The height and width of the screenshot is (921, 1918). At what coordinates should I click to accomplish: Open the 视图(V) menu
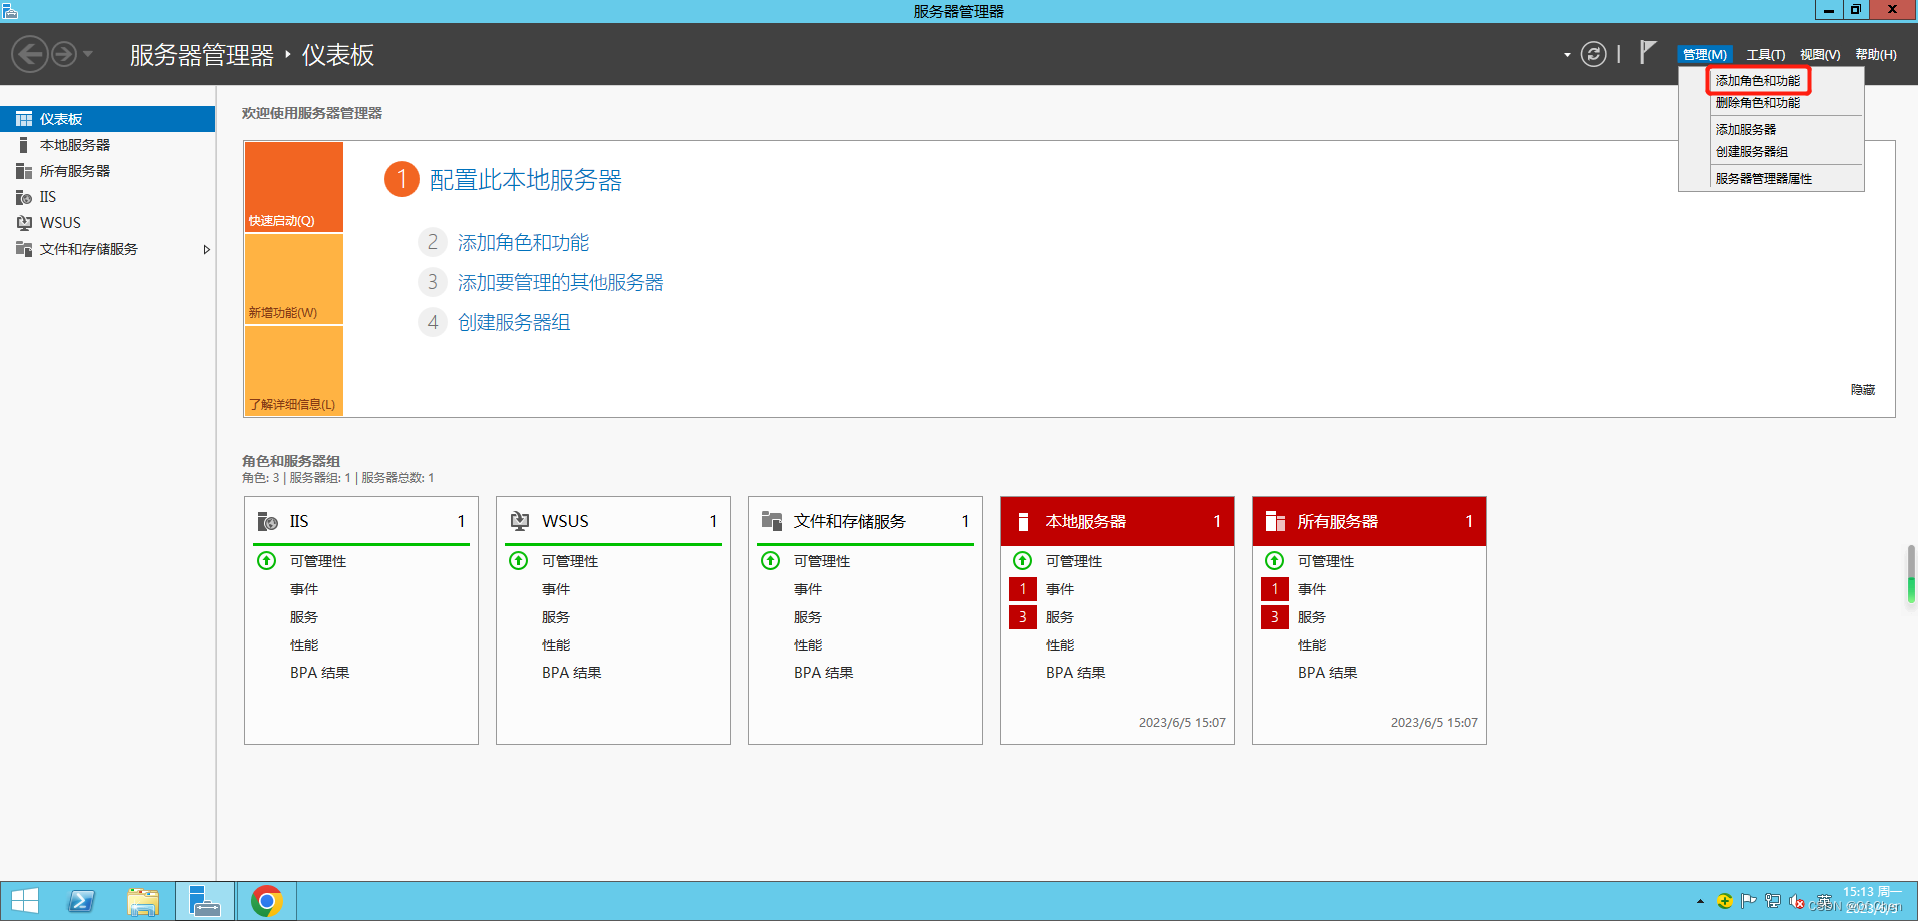1820,55
